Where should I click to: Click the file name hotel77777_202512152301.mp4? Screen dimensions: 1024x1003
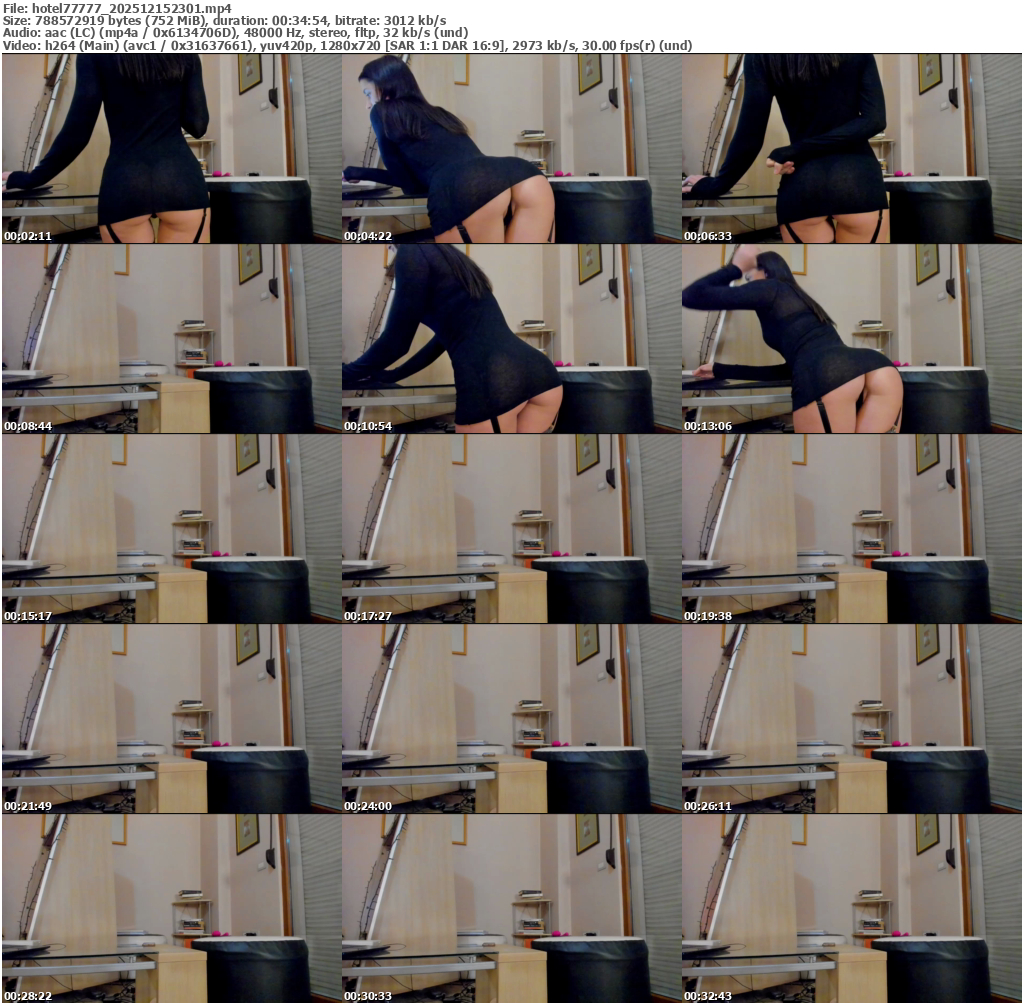131,8
